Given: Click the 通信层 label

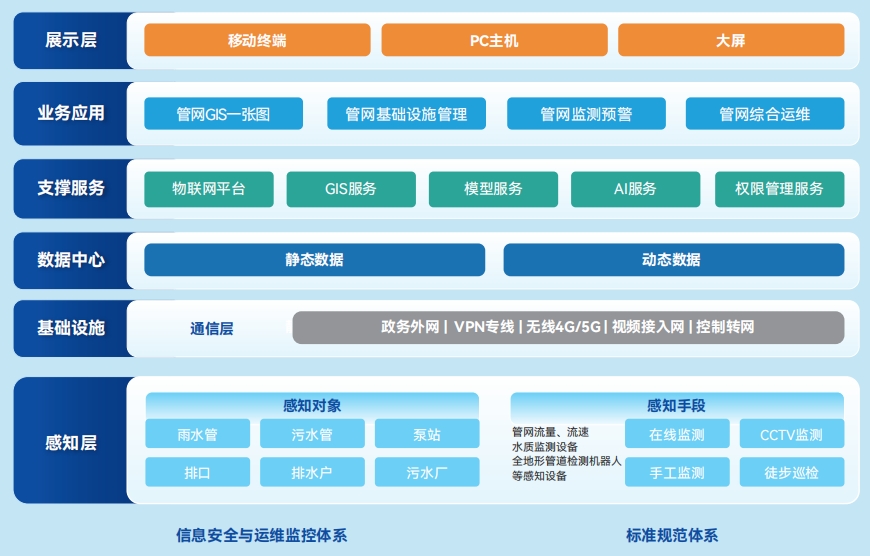Looking at the screenshot, I should pyautogui.click(x=211, y=328).
